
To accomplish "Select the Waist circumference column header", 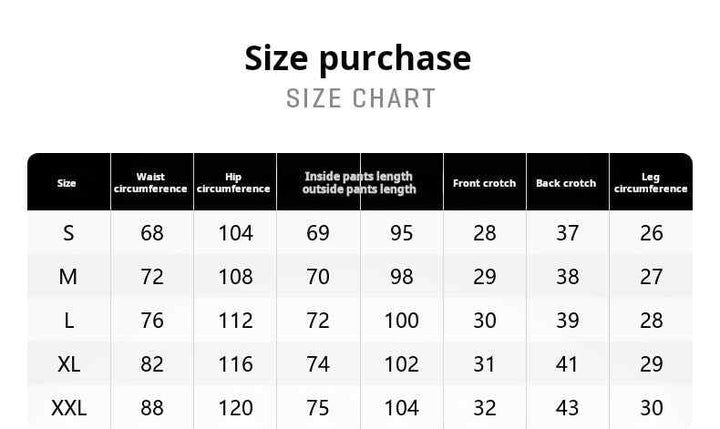I will (x=151, y=183).
